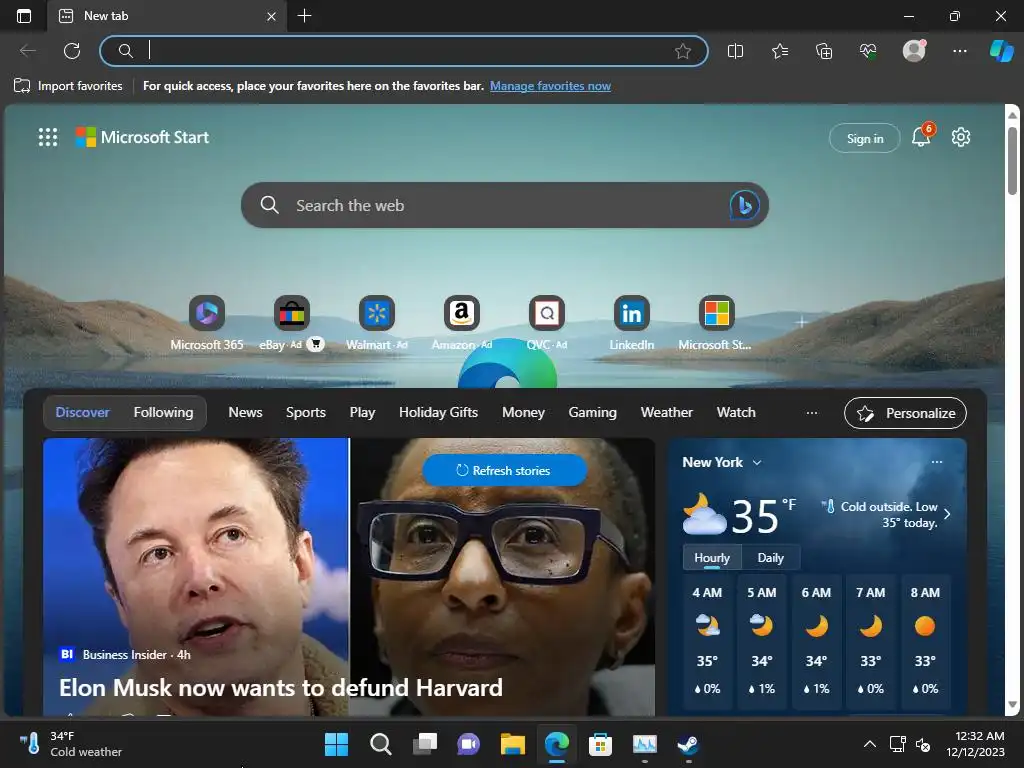
Task: Open the Play category
Action: coord(362,412)
